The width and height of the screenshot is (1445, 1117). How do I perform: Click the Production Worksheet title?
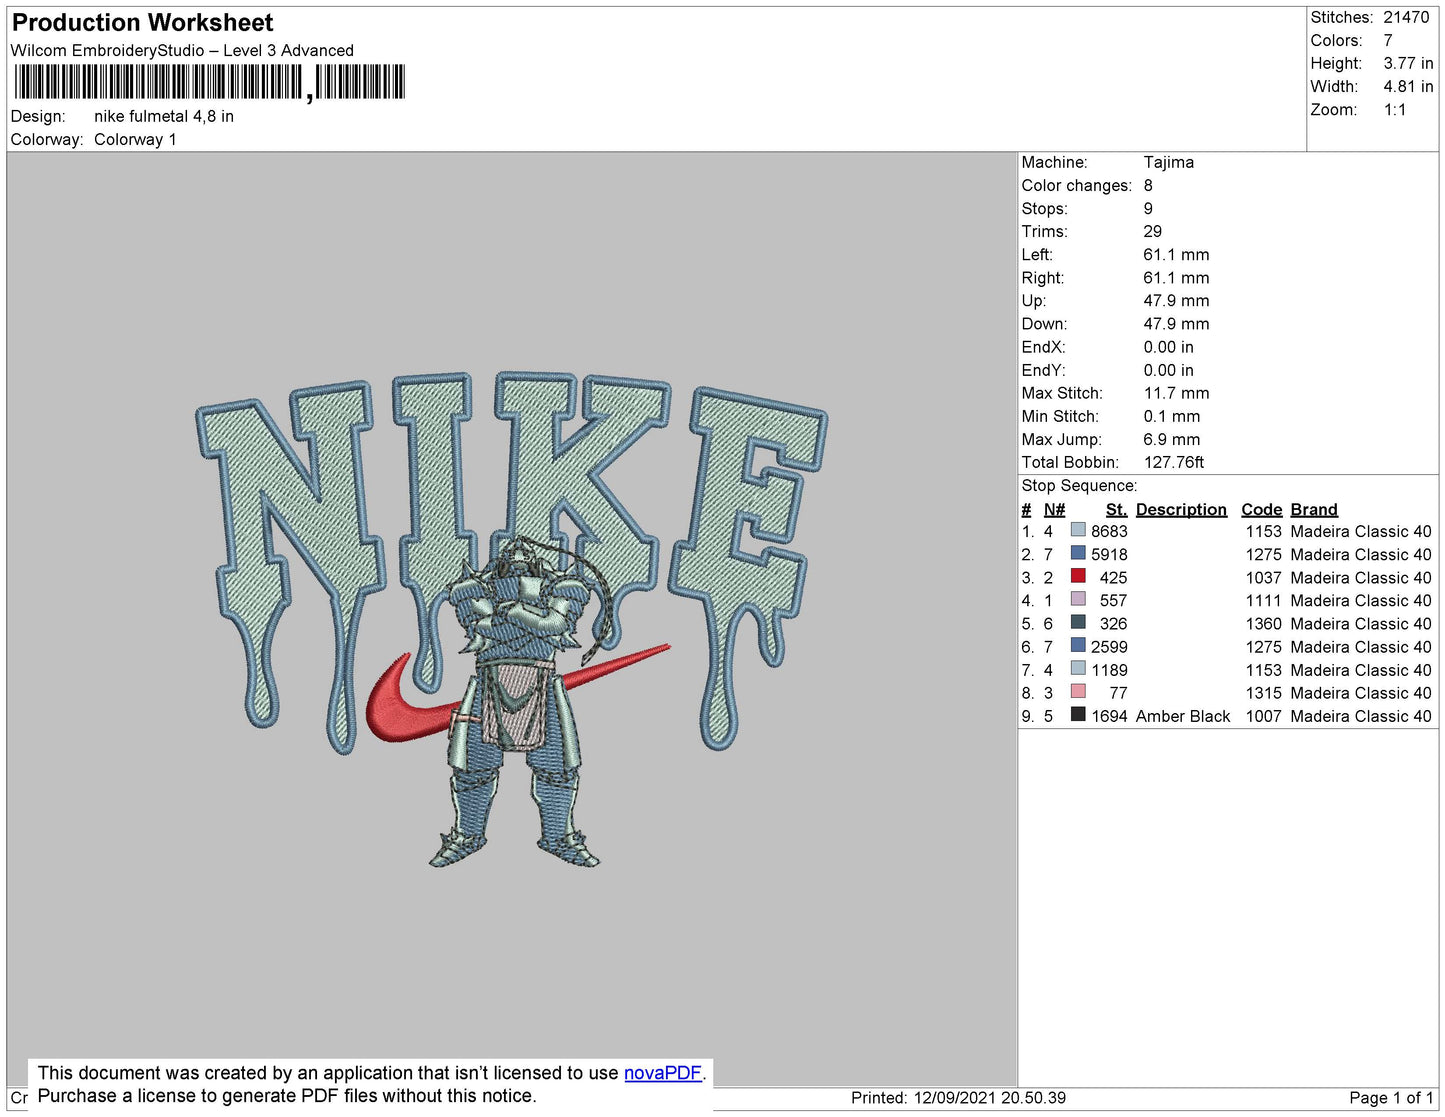(142, 22)
